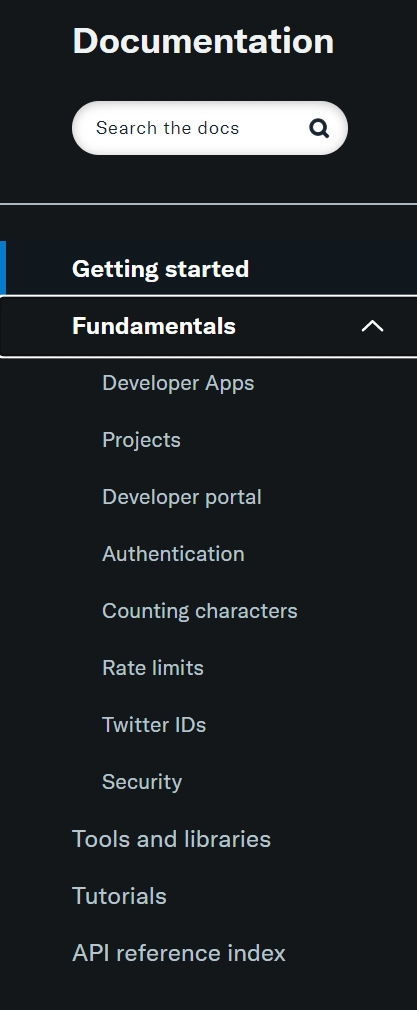Image resolution: width=417 pixels, height=1010 pixels.
Task: Select the Tutorials section
Action: [x=119, y=896]
